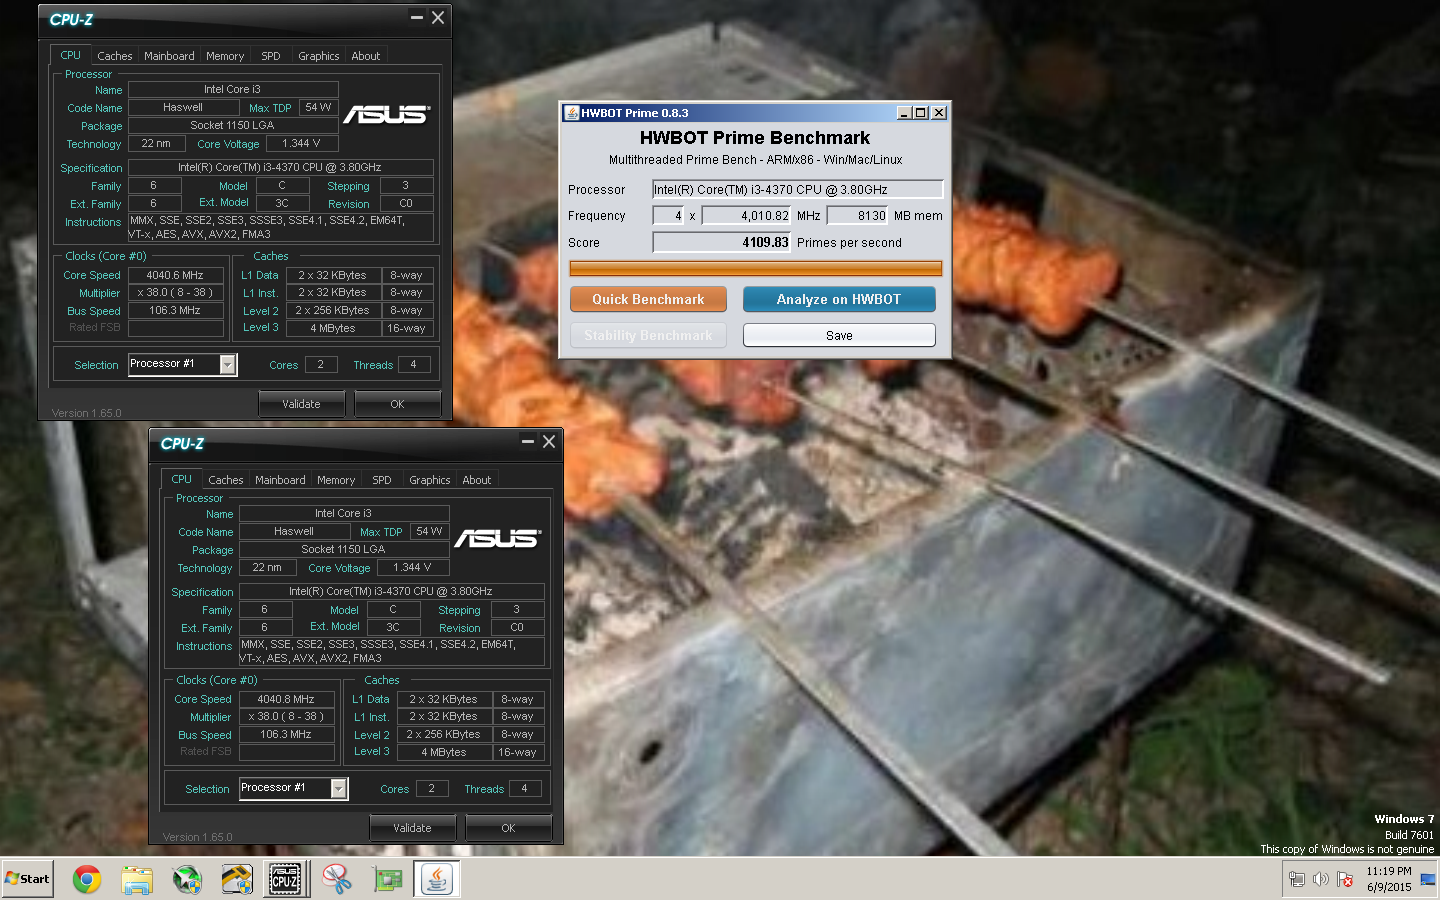
Task: Switch to Memory tab in front CPU-Z
Action: [336, 480]
